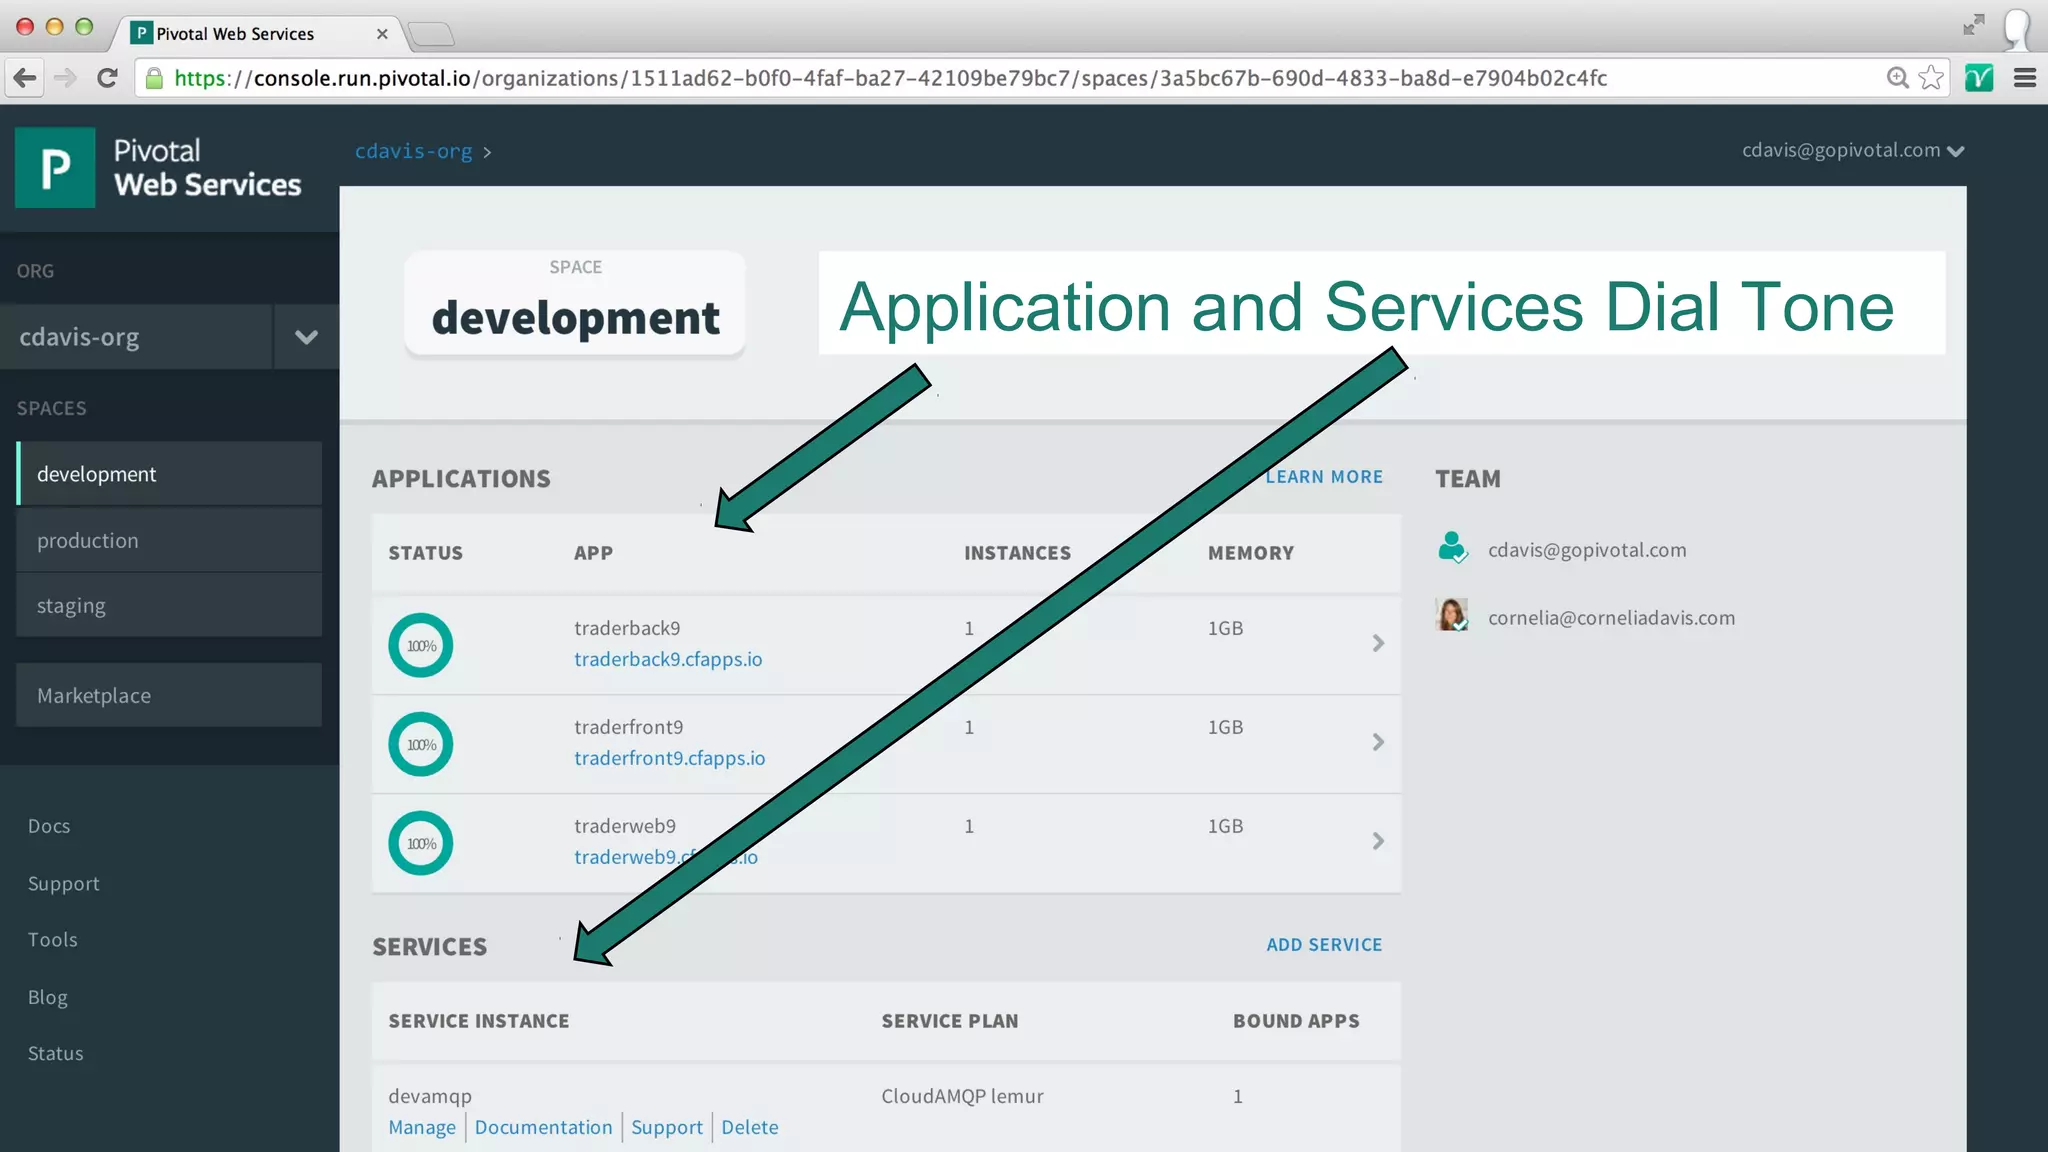
Task: Expand traderfront9 row chevron
Action: coord(1378,742)
